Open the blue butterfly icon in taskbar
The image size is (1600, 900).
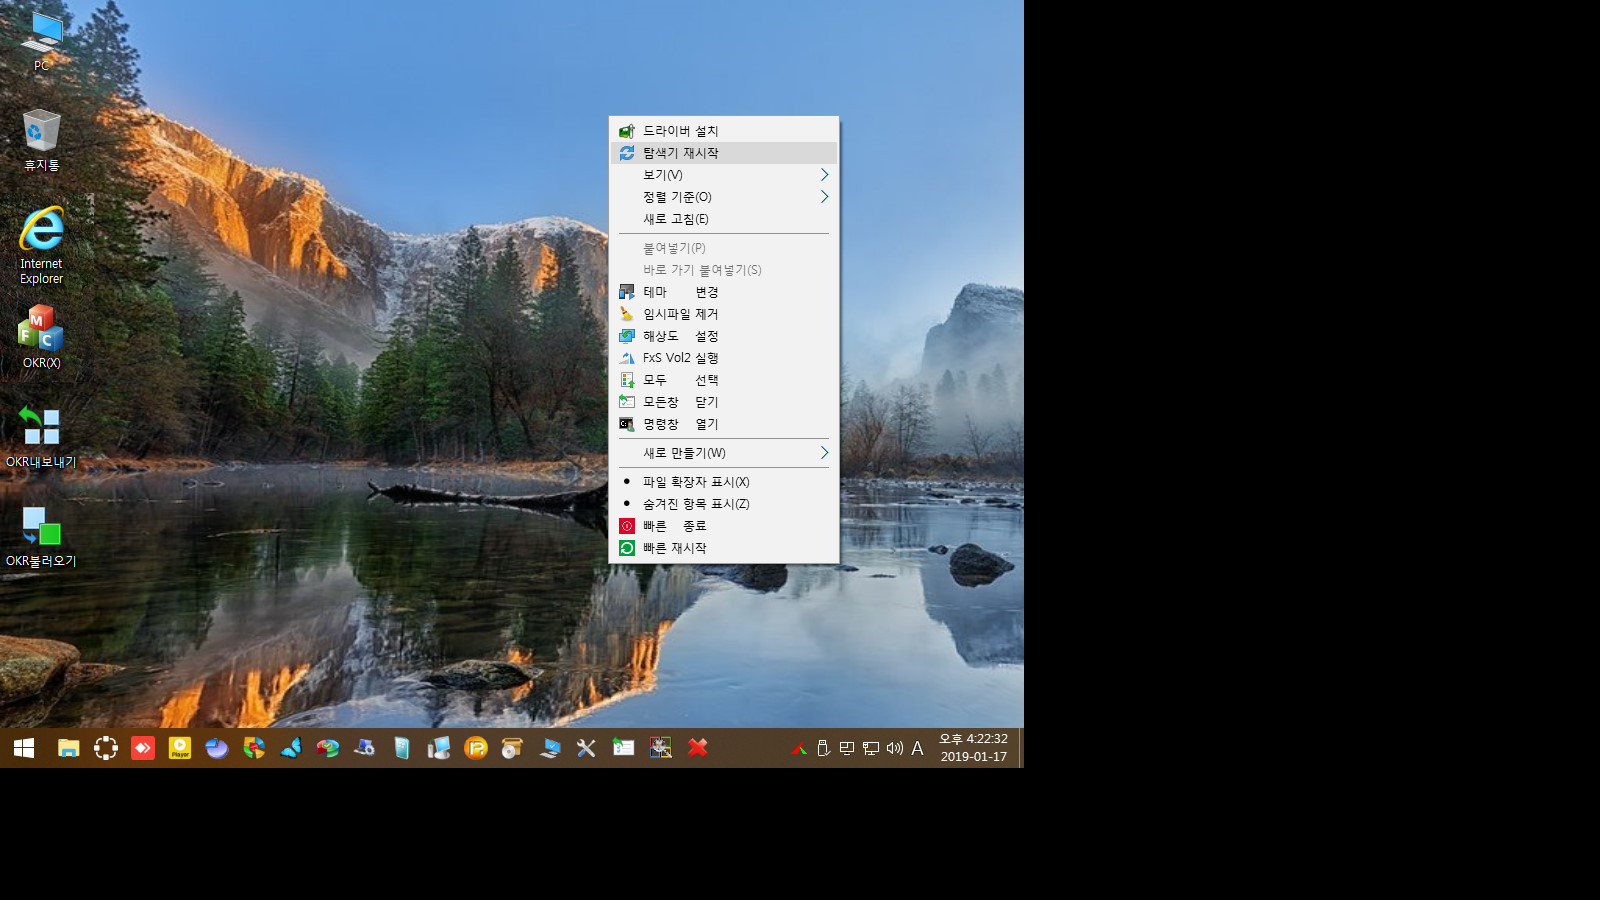291,748
